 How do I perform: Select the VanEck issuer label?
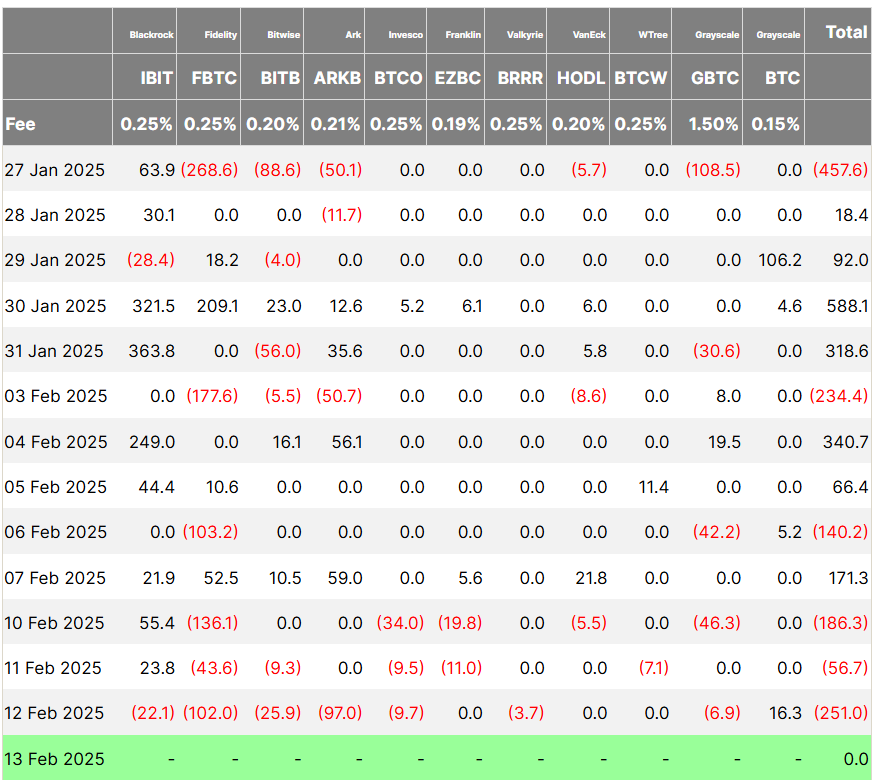pyautogui.click(x=588, y=34)
